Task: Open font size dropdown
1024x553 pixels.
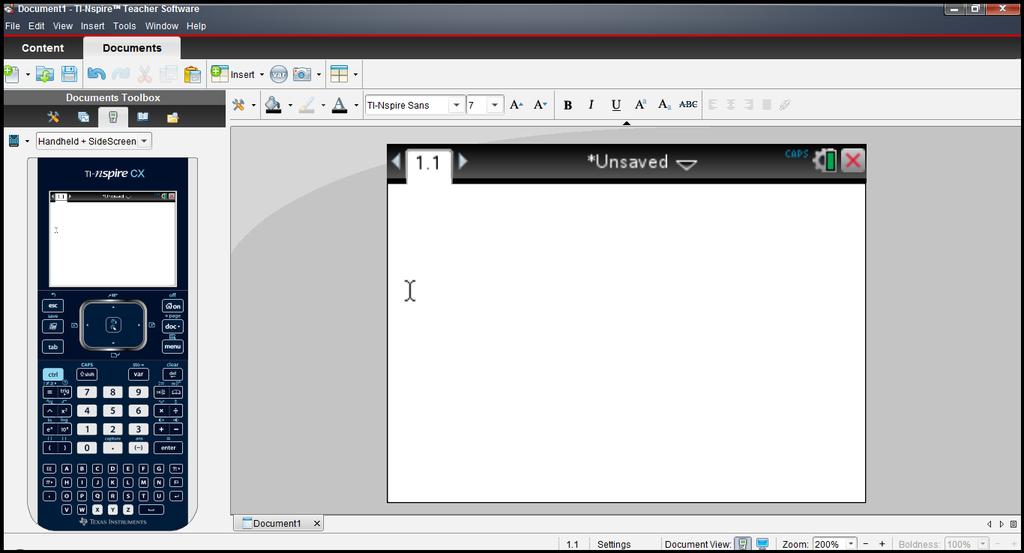Action: click(494, 104)
